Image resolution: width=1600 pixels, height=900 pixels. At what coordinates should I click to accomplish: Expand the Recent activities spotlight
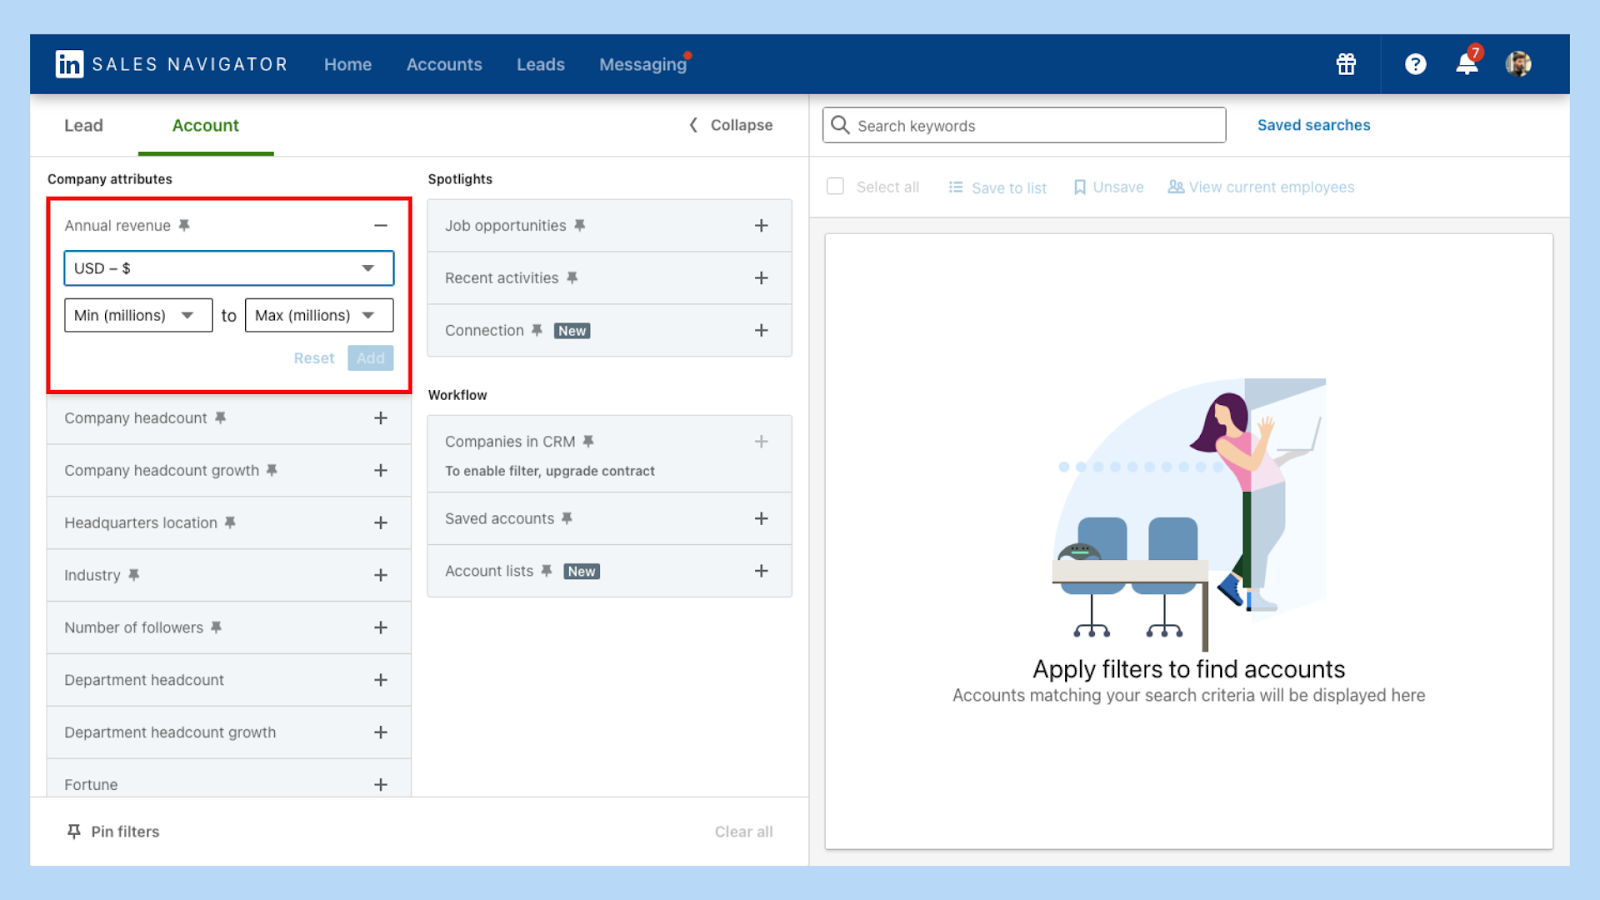(x=762, y=278)
